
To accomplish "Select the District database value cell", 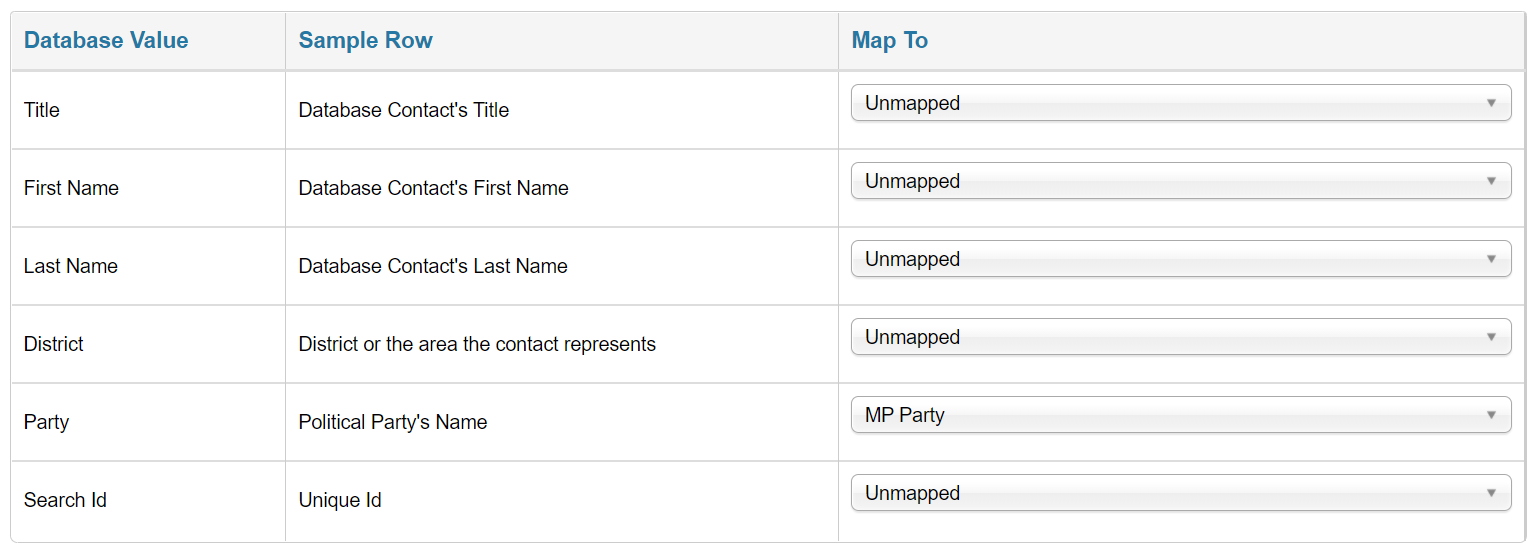I will click(x=54, y=344).
